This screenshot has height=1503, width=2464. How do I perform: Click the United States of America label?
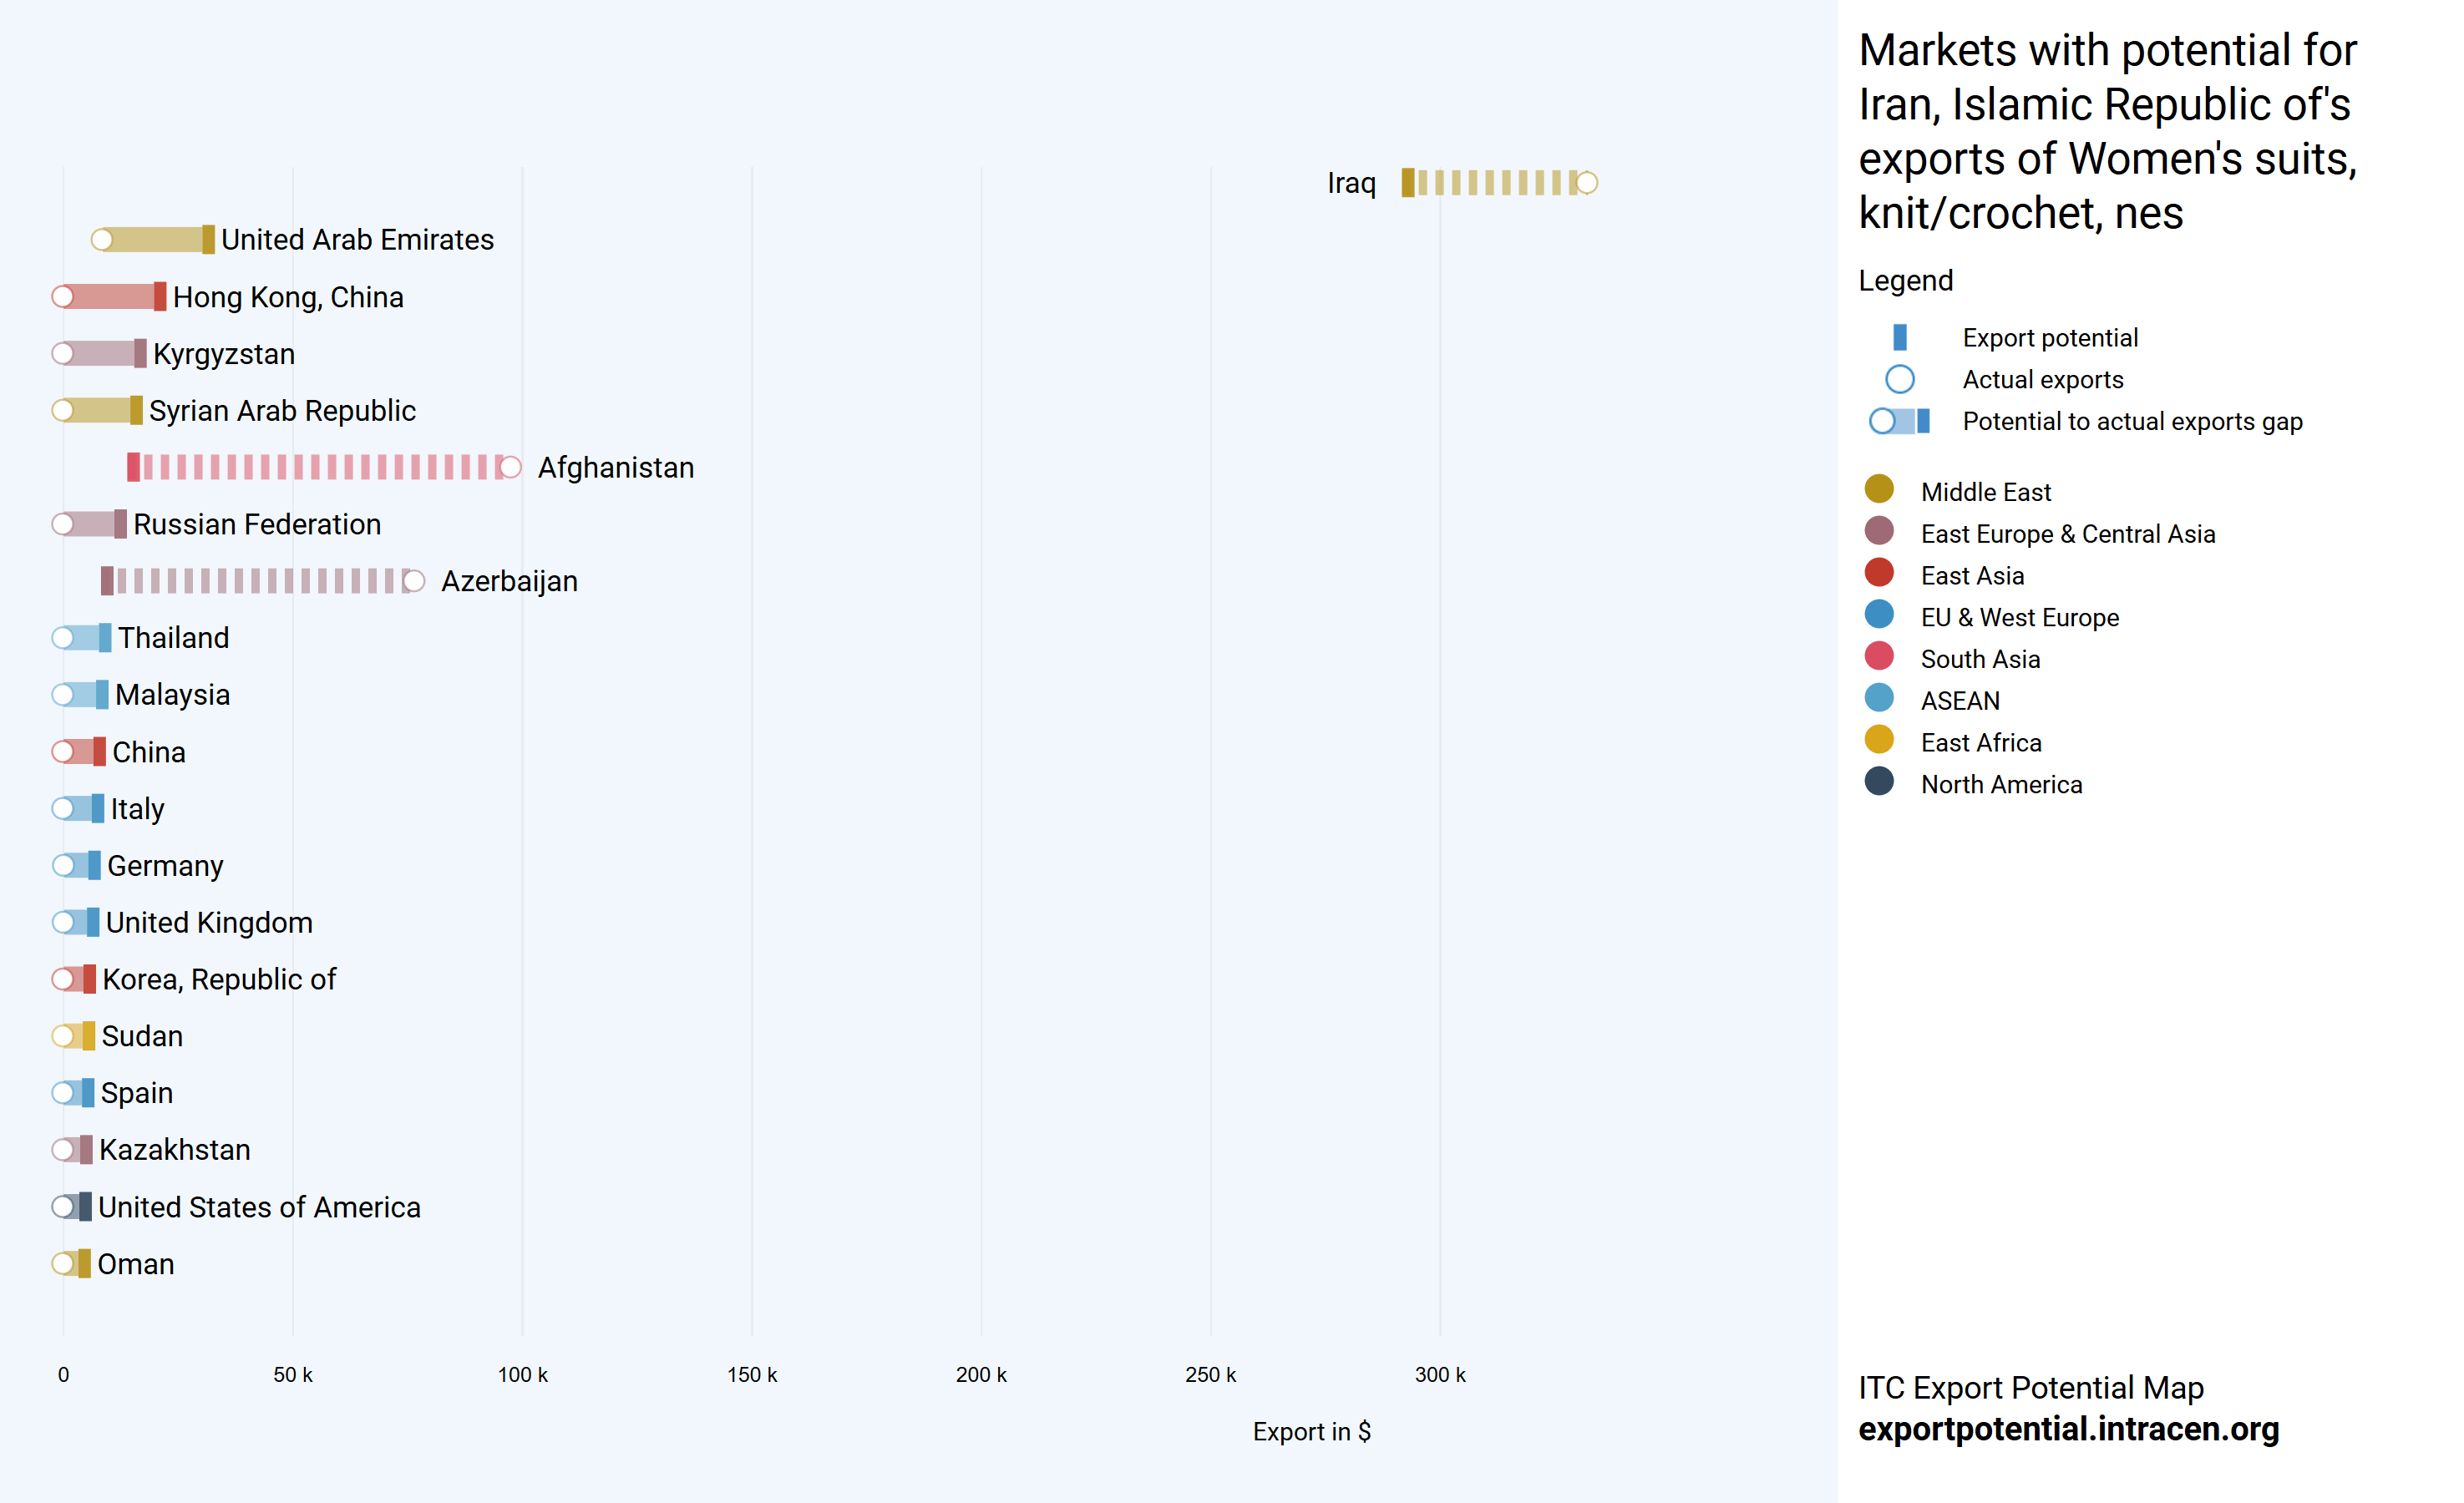pyautogui.click(x=259, y=1207)
